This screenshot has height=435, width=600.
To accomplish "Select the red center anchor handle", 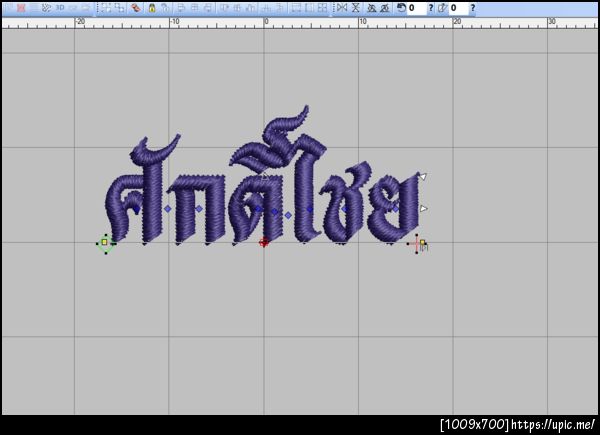I will point(264,242).
